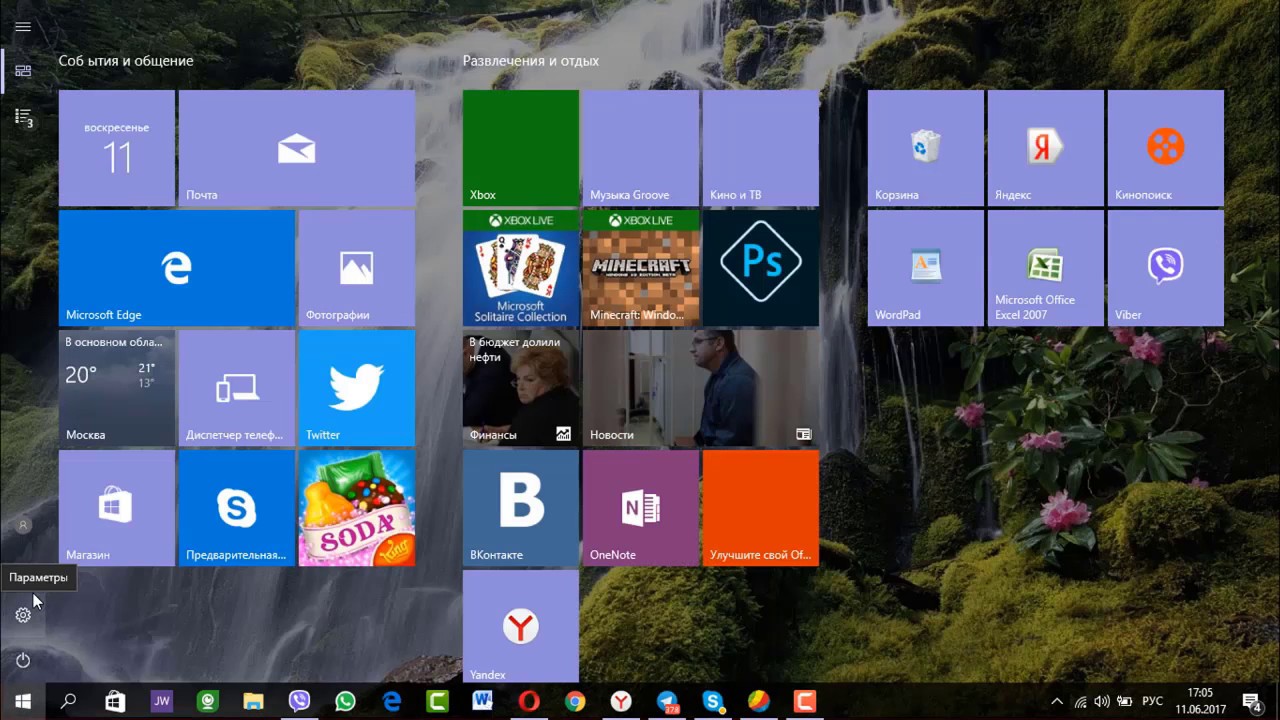This screenshot has height=720, width=1280.
Task: Launch the Candy Crush Soda tile
Action: [357, 508]
